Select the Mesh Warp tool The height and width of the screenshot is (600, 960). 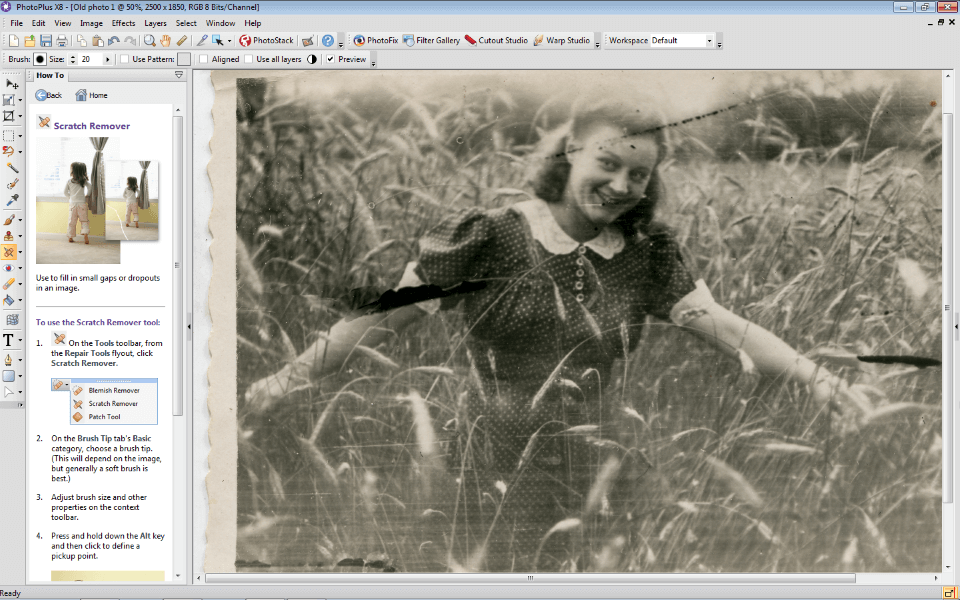pos(11,320)
